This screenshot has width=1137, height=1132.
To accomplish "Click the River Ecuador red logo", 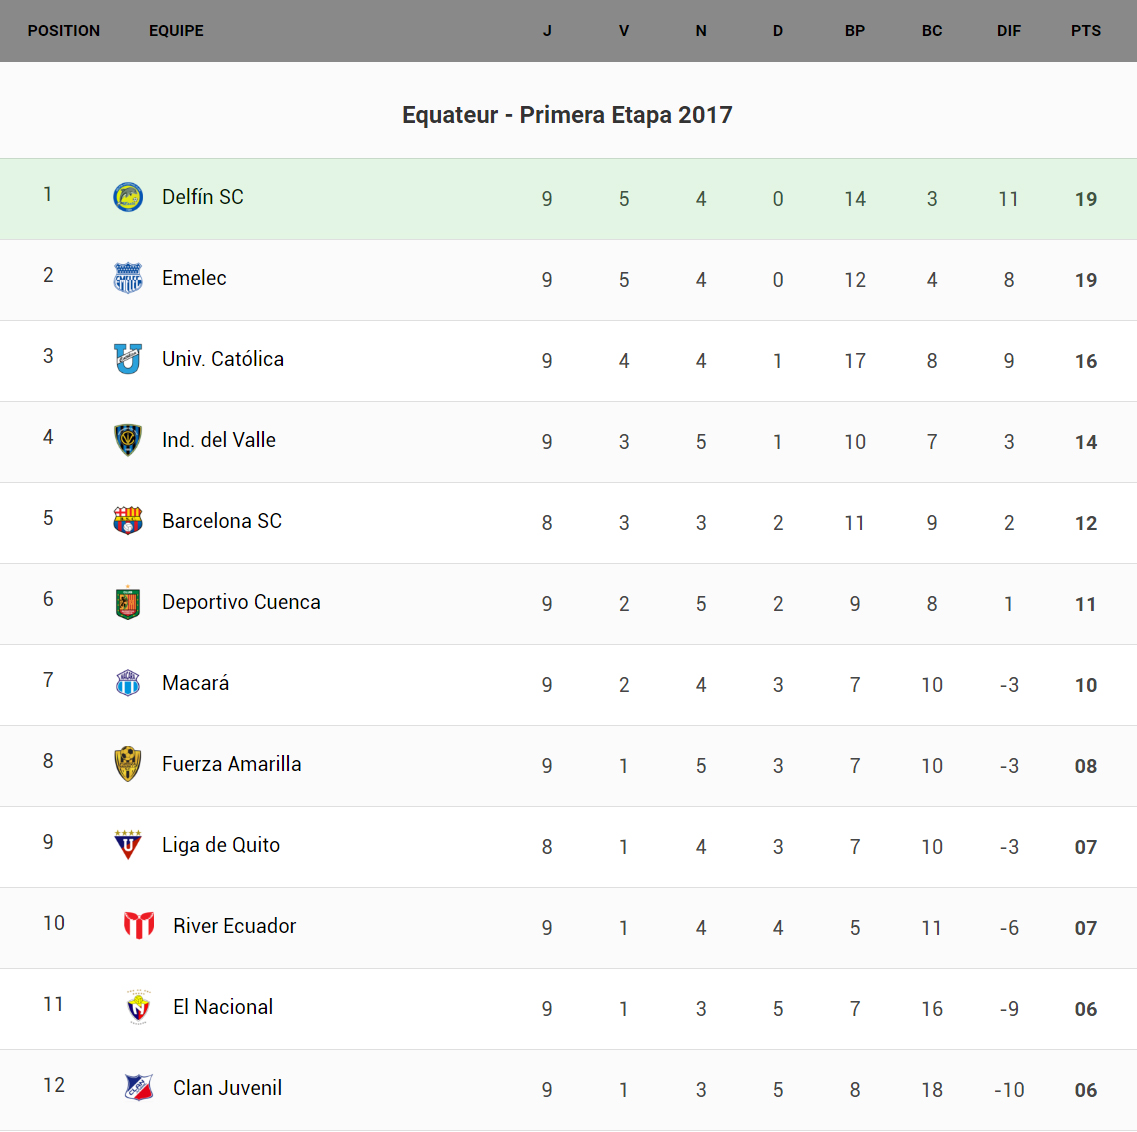I will point(139,926).
